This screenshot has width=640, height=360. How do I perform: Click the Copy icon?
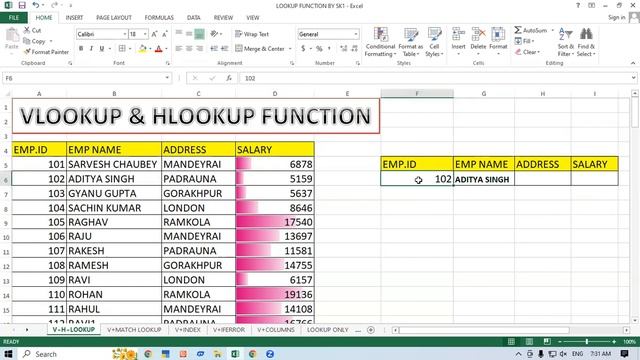coord(27,41)
